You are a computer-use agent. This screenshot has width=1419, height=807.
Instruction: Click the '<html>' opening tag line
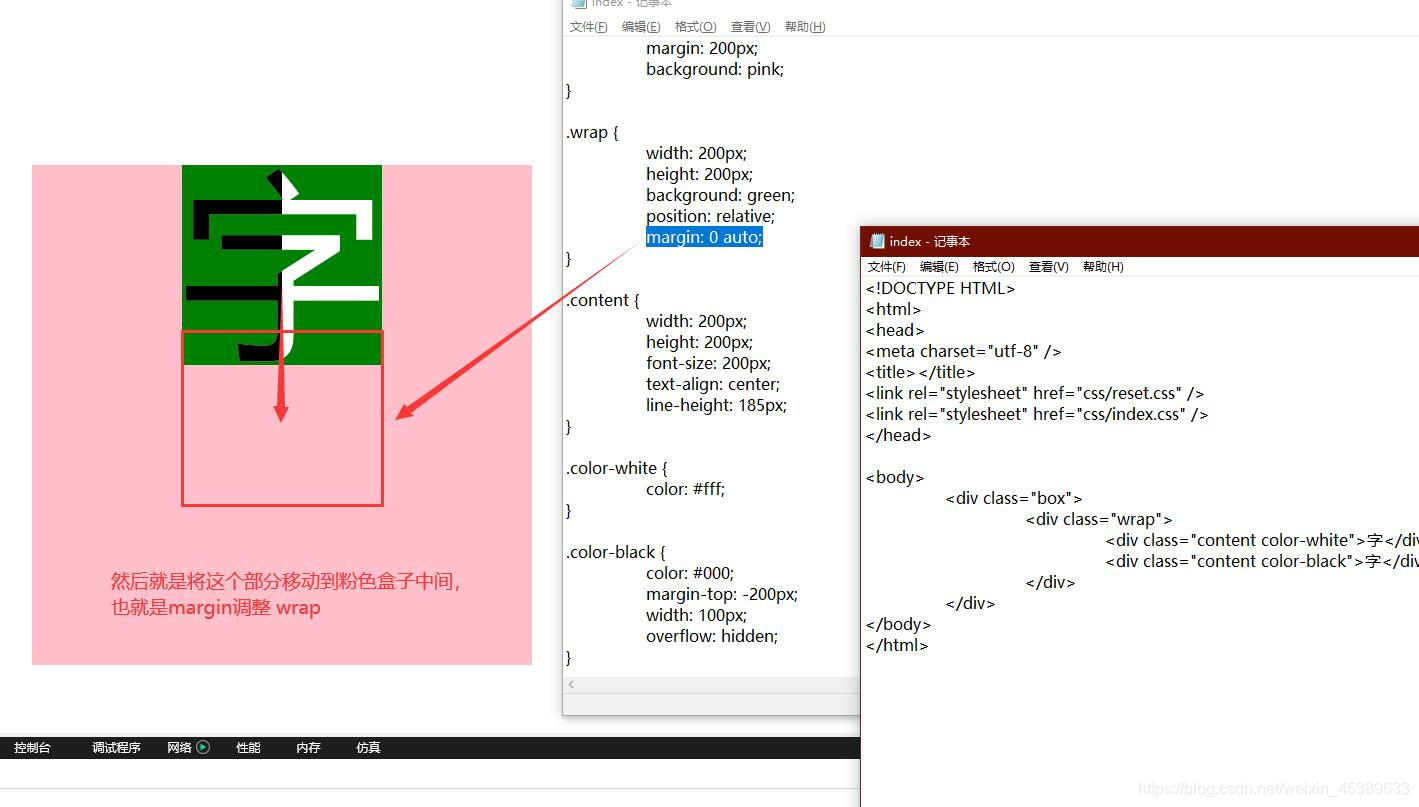(893, 309)
